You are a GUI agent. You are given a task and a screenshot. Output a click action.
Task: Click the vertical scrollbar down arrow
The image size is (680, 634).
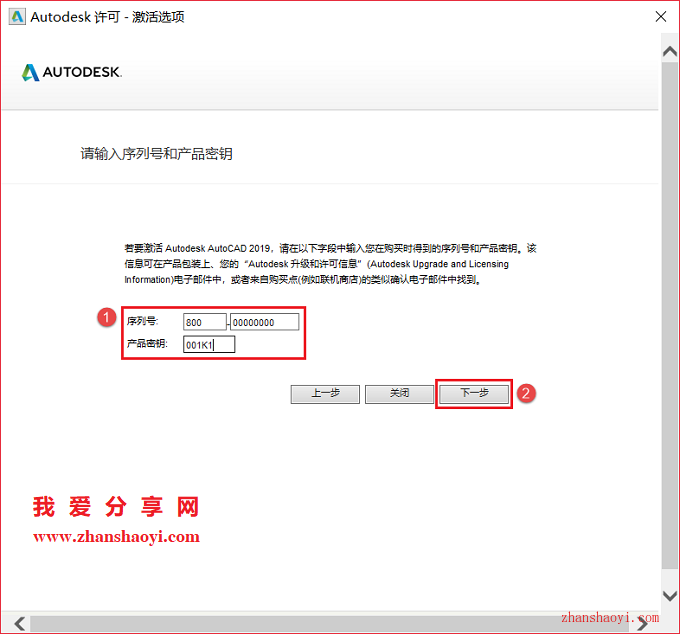click(670, 596)
